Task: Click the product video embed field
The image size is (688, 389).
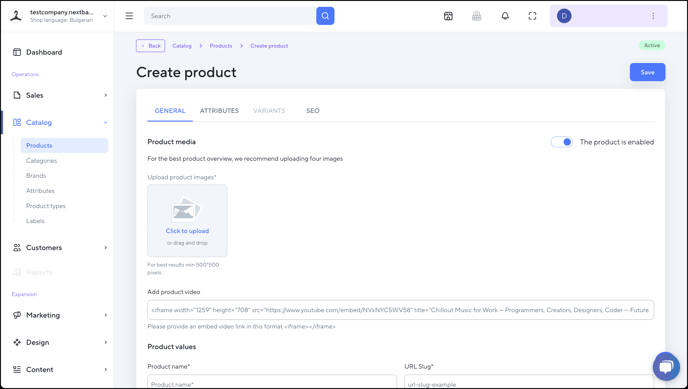Action: [401, 310]
